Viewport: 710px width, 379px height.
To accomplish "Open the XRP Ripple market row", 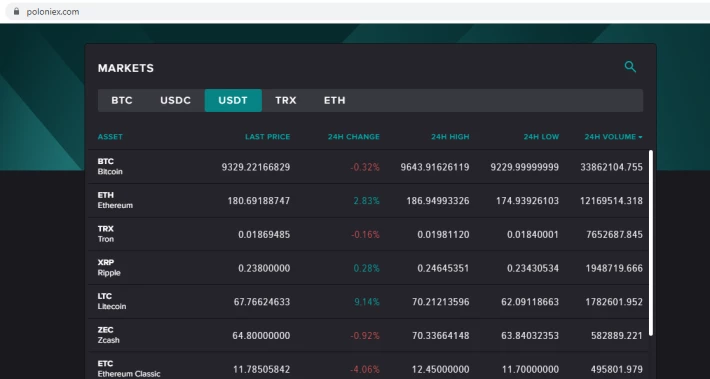I will [368, 268].
